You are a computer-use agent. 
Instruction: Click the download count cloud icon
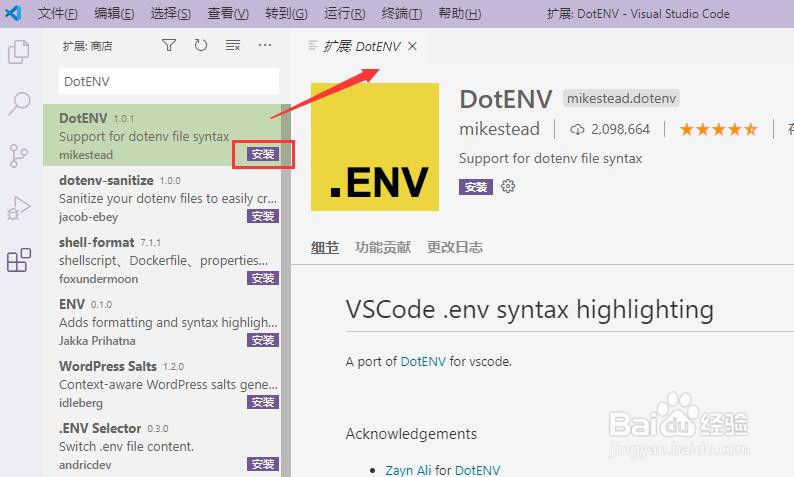(577, 130)
